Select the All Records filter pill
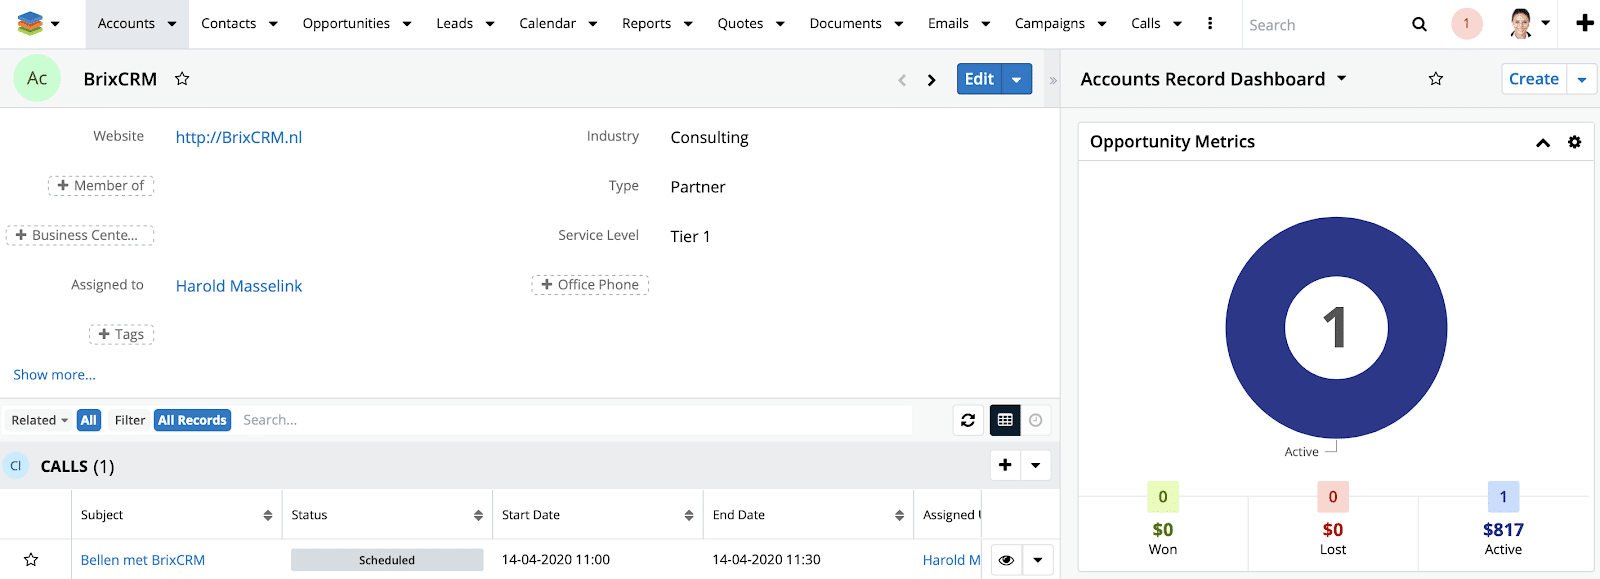1600x579 pixels. [192, 420]
